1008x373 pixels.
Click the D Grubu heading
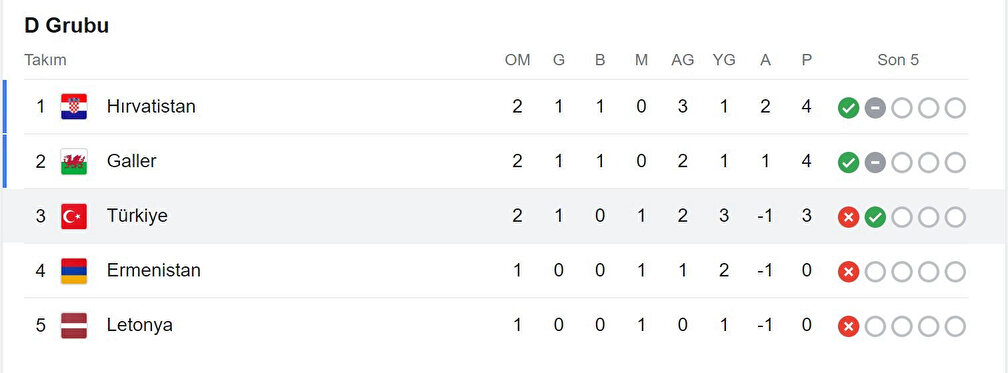pyautogui.click(x=67, y=26)
